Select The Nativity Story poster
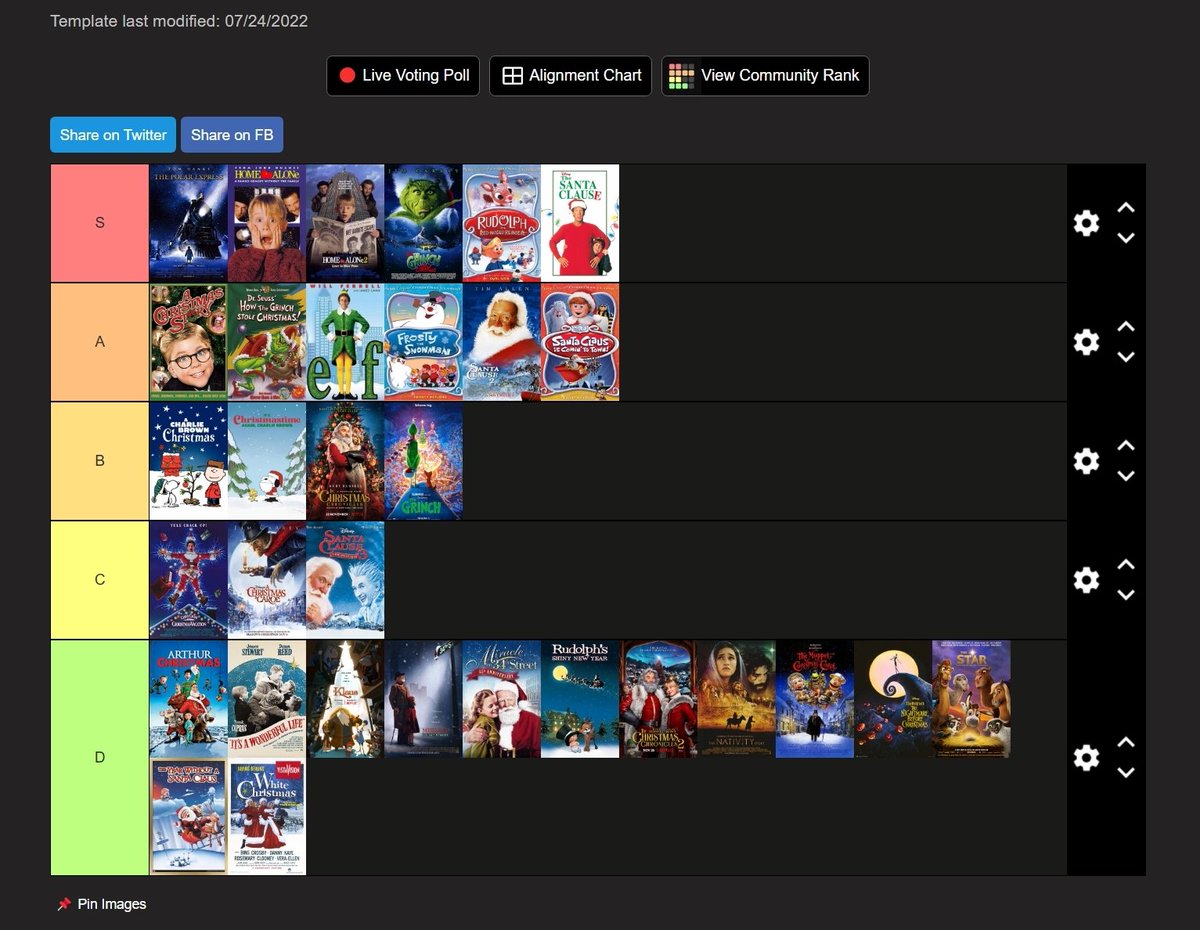This screenshot has height=930, width=1200. coord(736,699)
